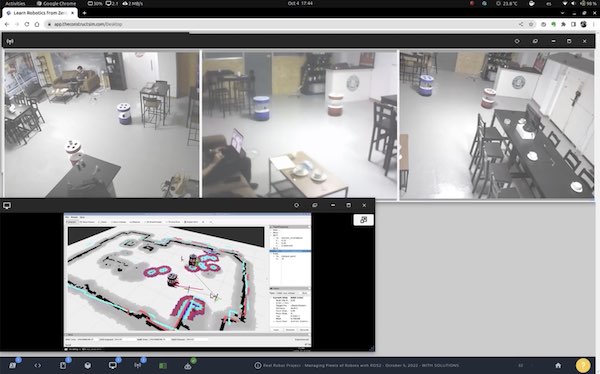Open the code editor angle-brackets icon
The height and width of the screenshot is (374, 600).
point(38,365)
